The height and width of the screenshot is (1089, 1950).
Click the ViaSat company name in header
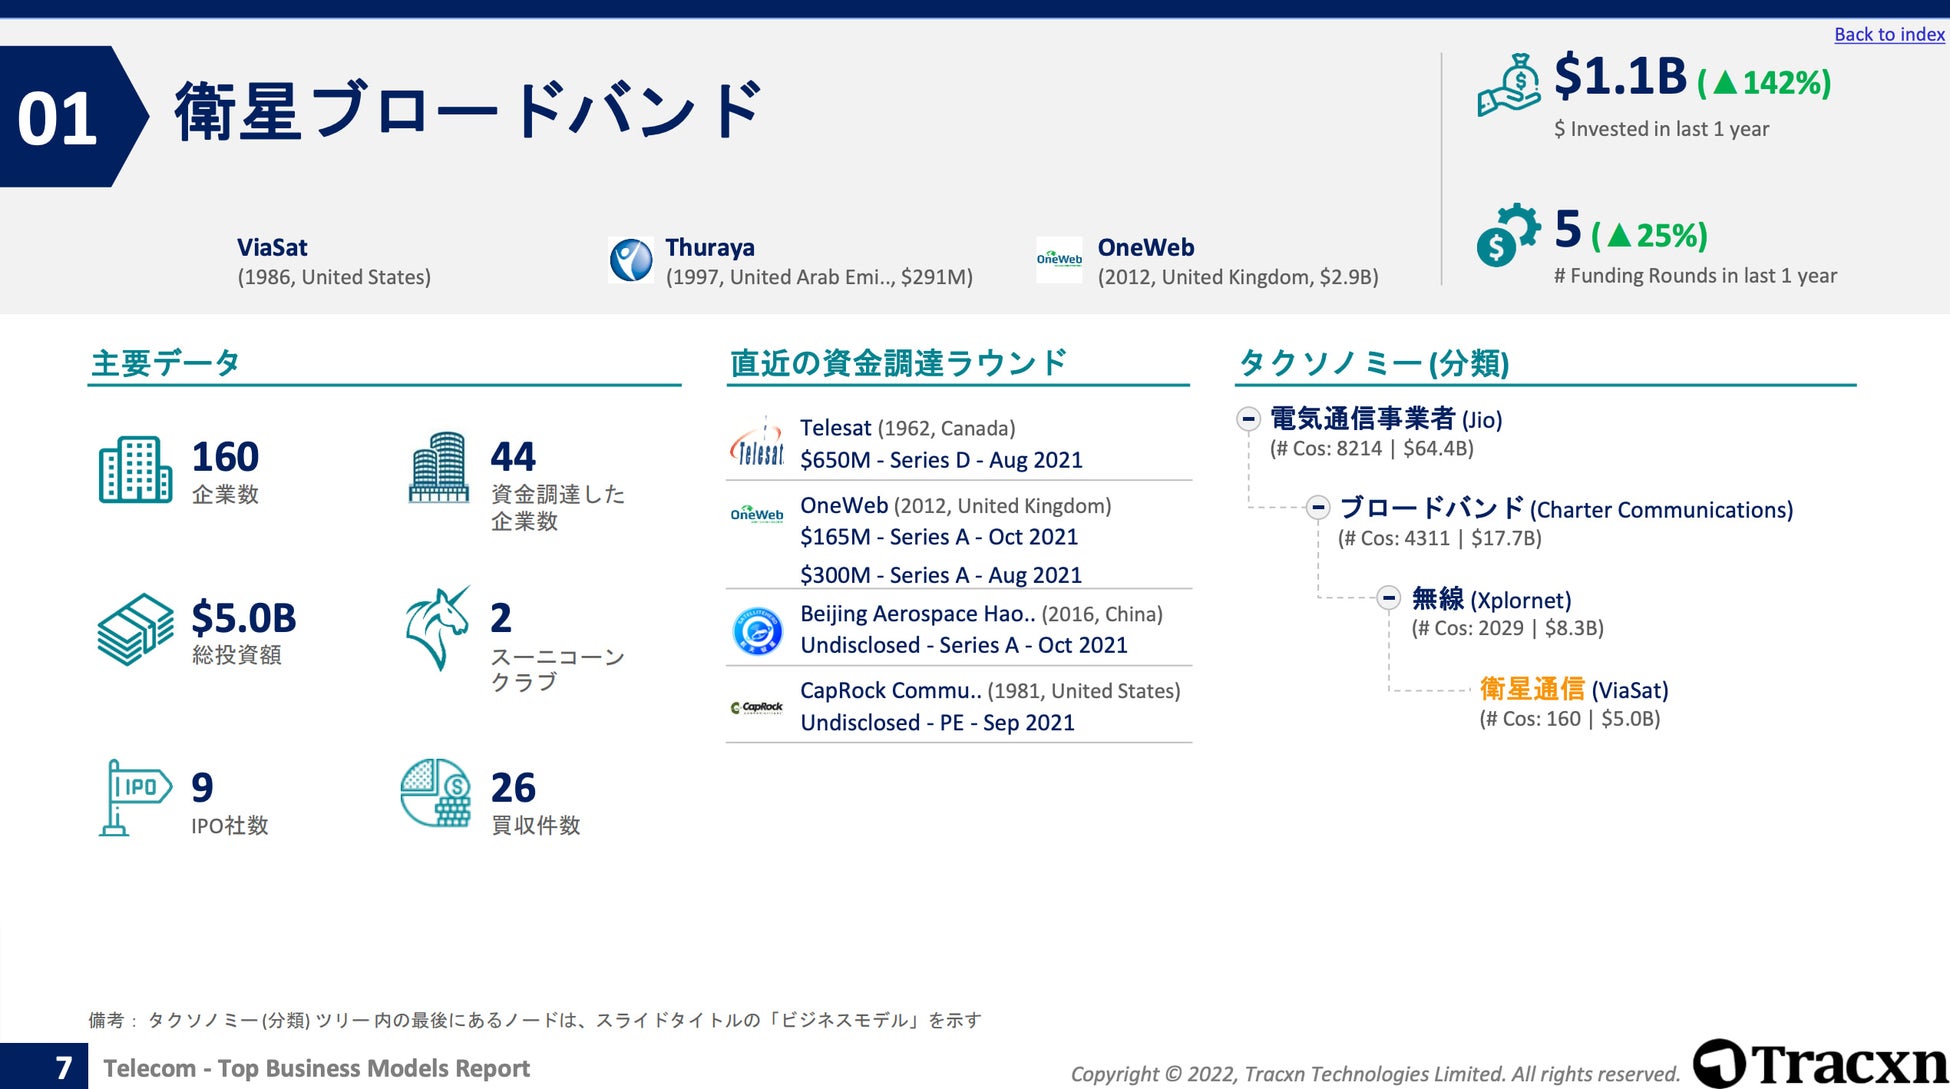click(272, 247)
